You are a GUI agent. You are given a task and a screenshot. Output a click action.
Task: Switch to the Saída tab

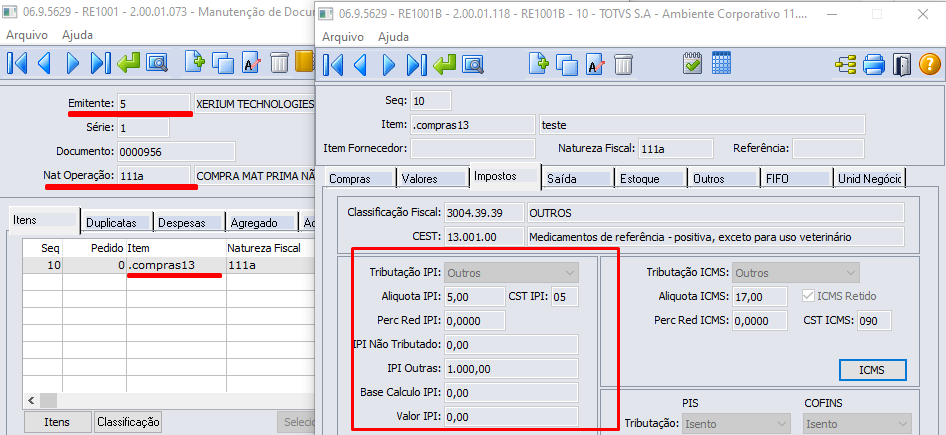pos(577,179)
